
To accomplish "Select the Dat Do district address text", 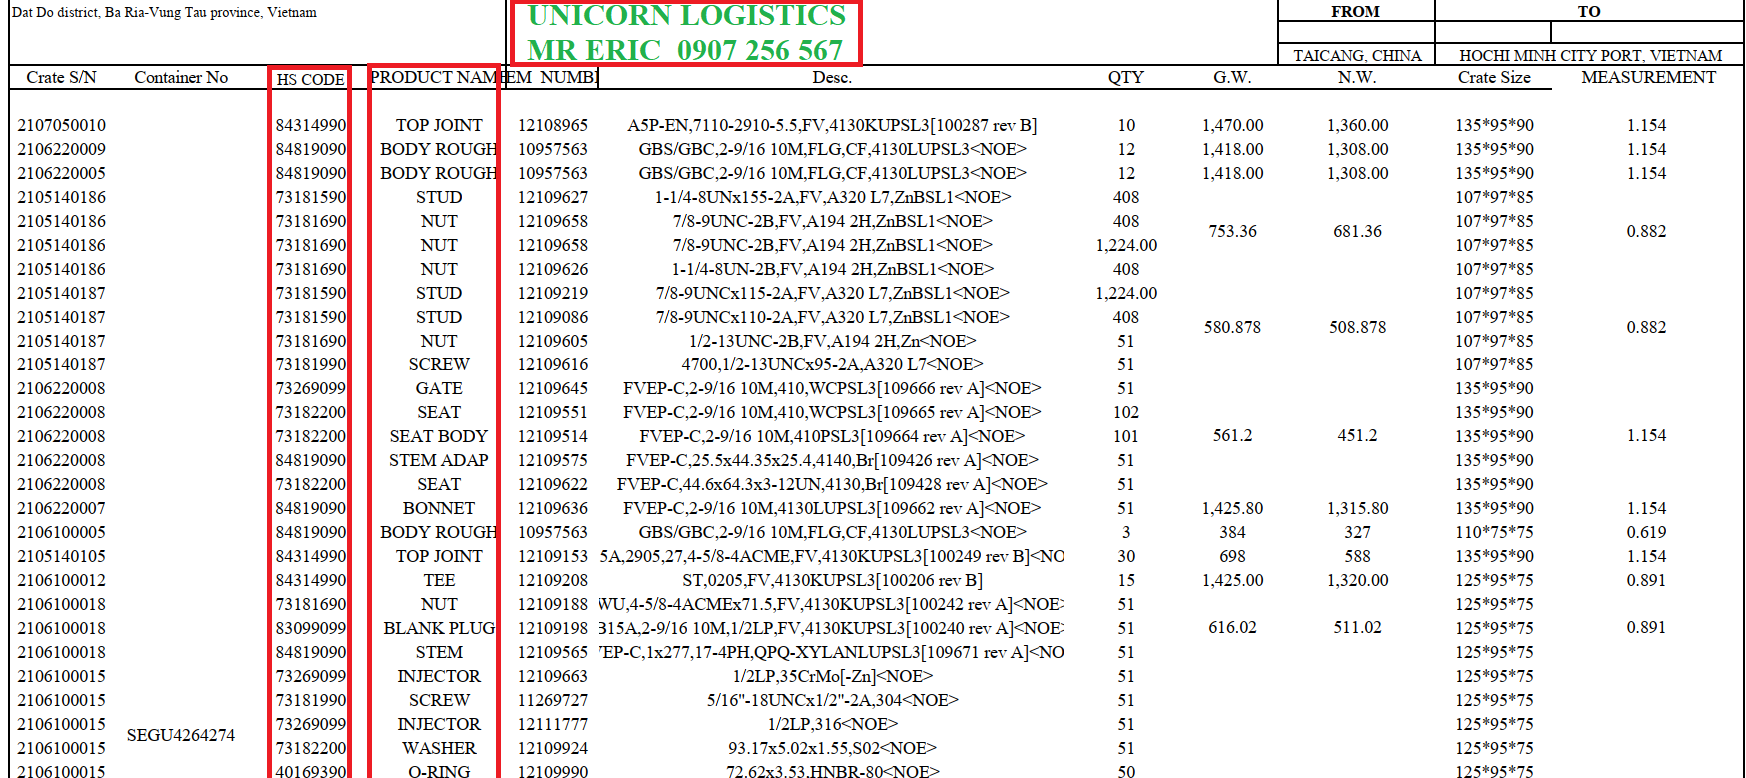I will (164, 13).
